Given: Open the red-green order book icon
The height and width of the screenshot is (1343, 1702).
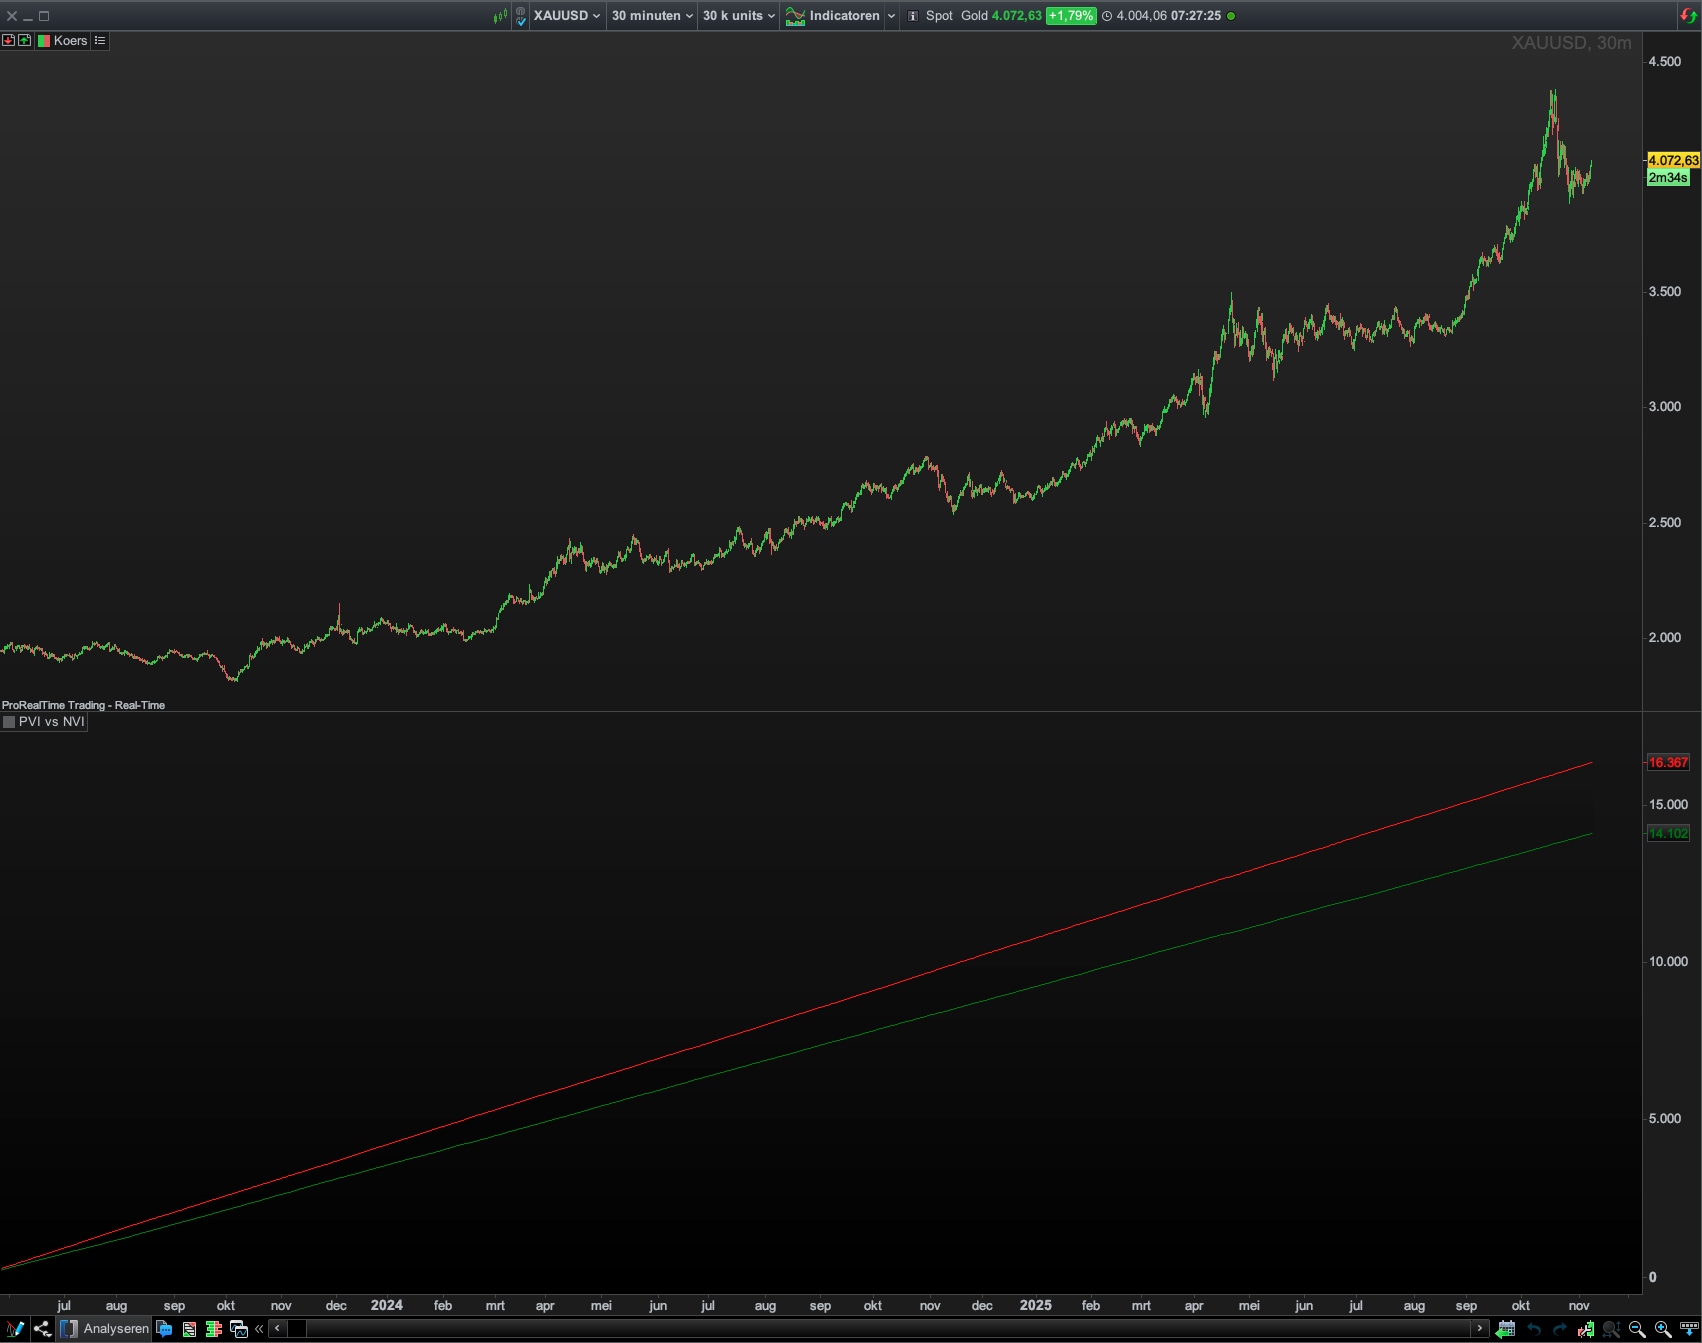Looking at the screenshot, I should click(213, 1329).
